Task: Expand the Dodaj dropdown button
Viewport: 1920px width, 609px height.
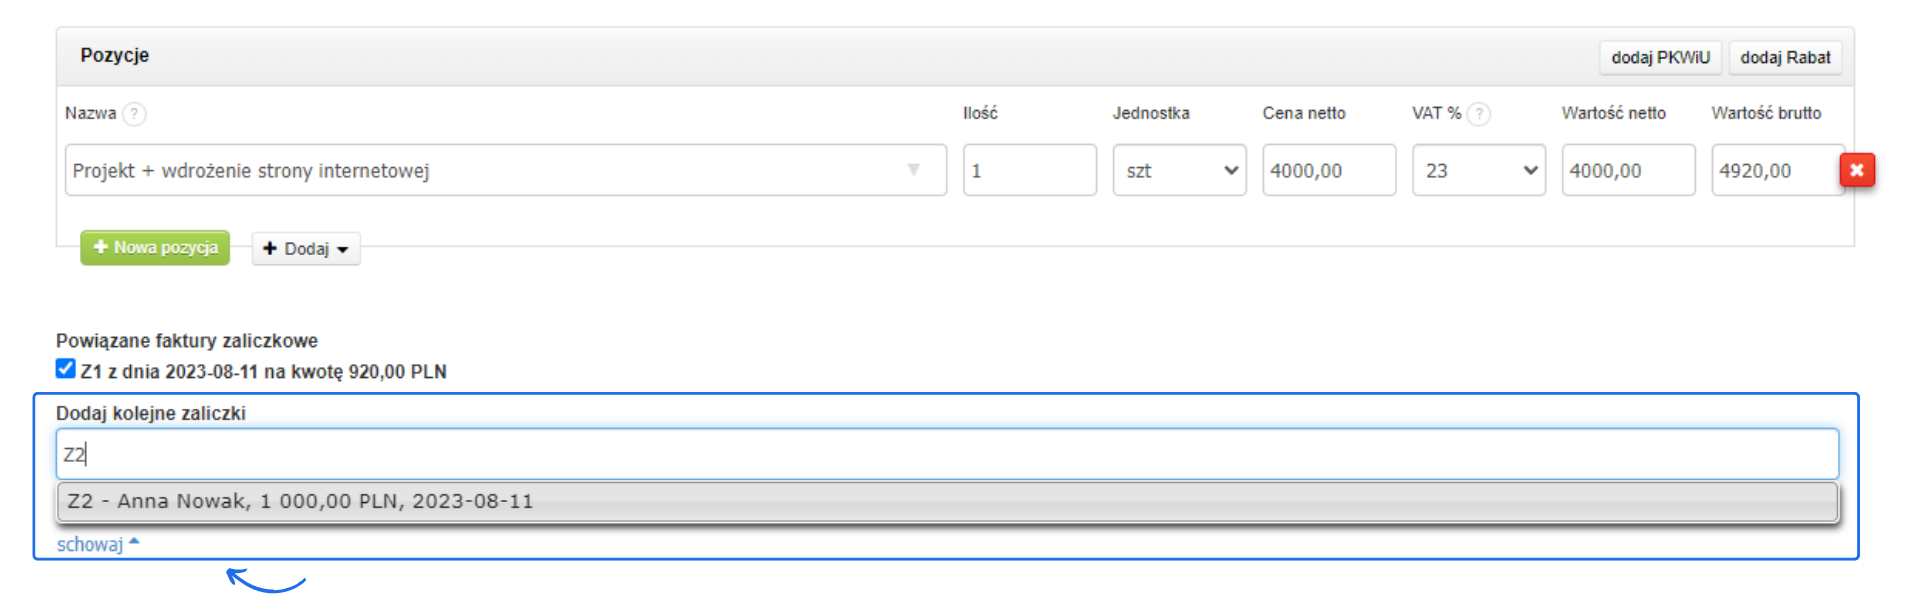Action: 306,249
